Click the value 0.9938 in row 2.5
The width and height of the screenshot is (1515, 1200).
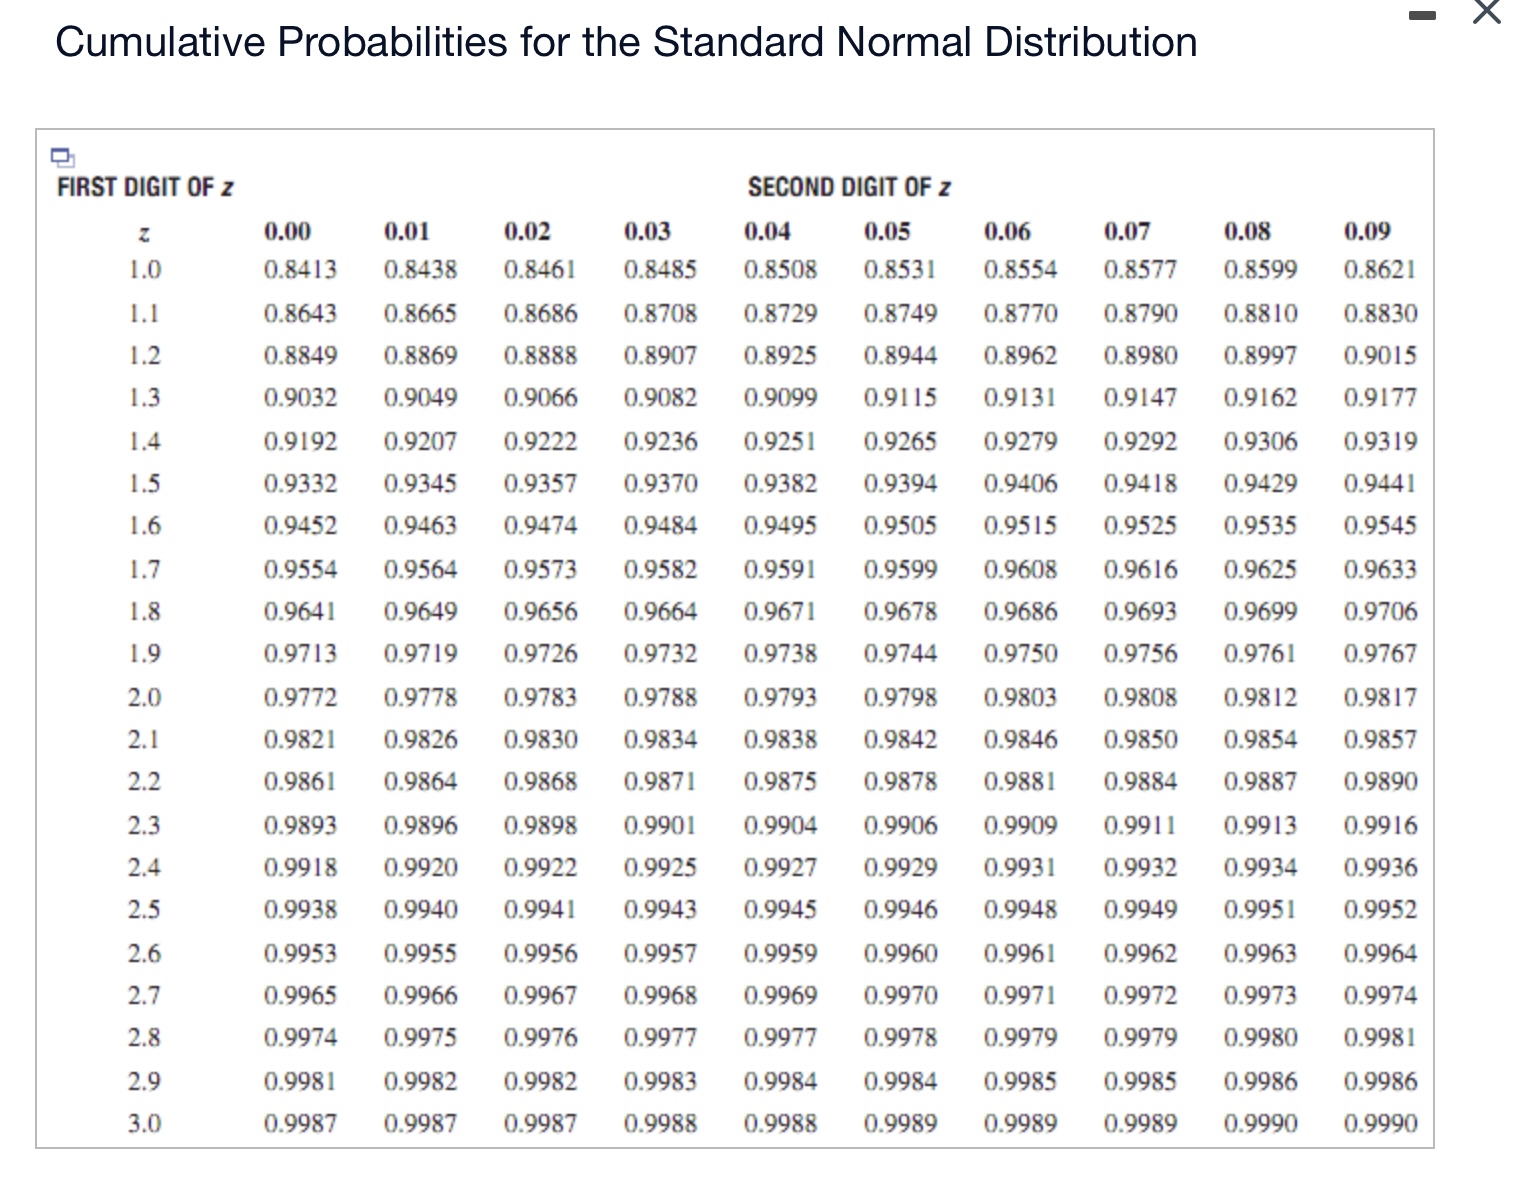point(300,909)
